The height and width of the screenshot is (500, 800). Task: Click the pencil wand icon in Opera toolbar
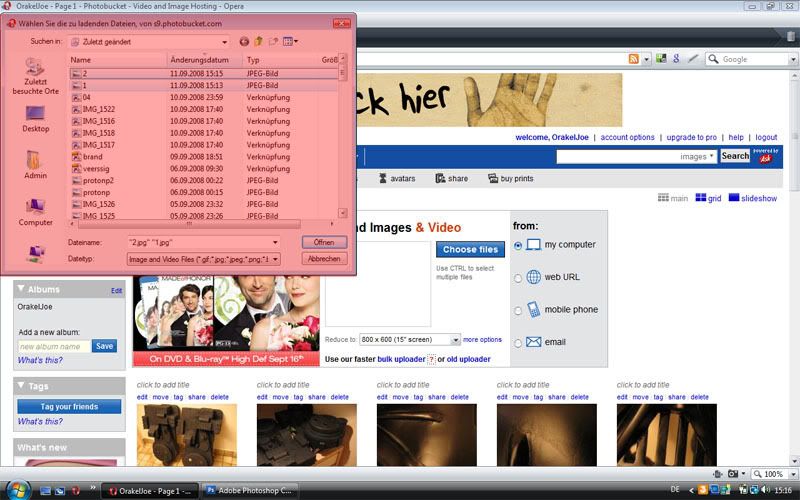click(692, 59)
